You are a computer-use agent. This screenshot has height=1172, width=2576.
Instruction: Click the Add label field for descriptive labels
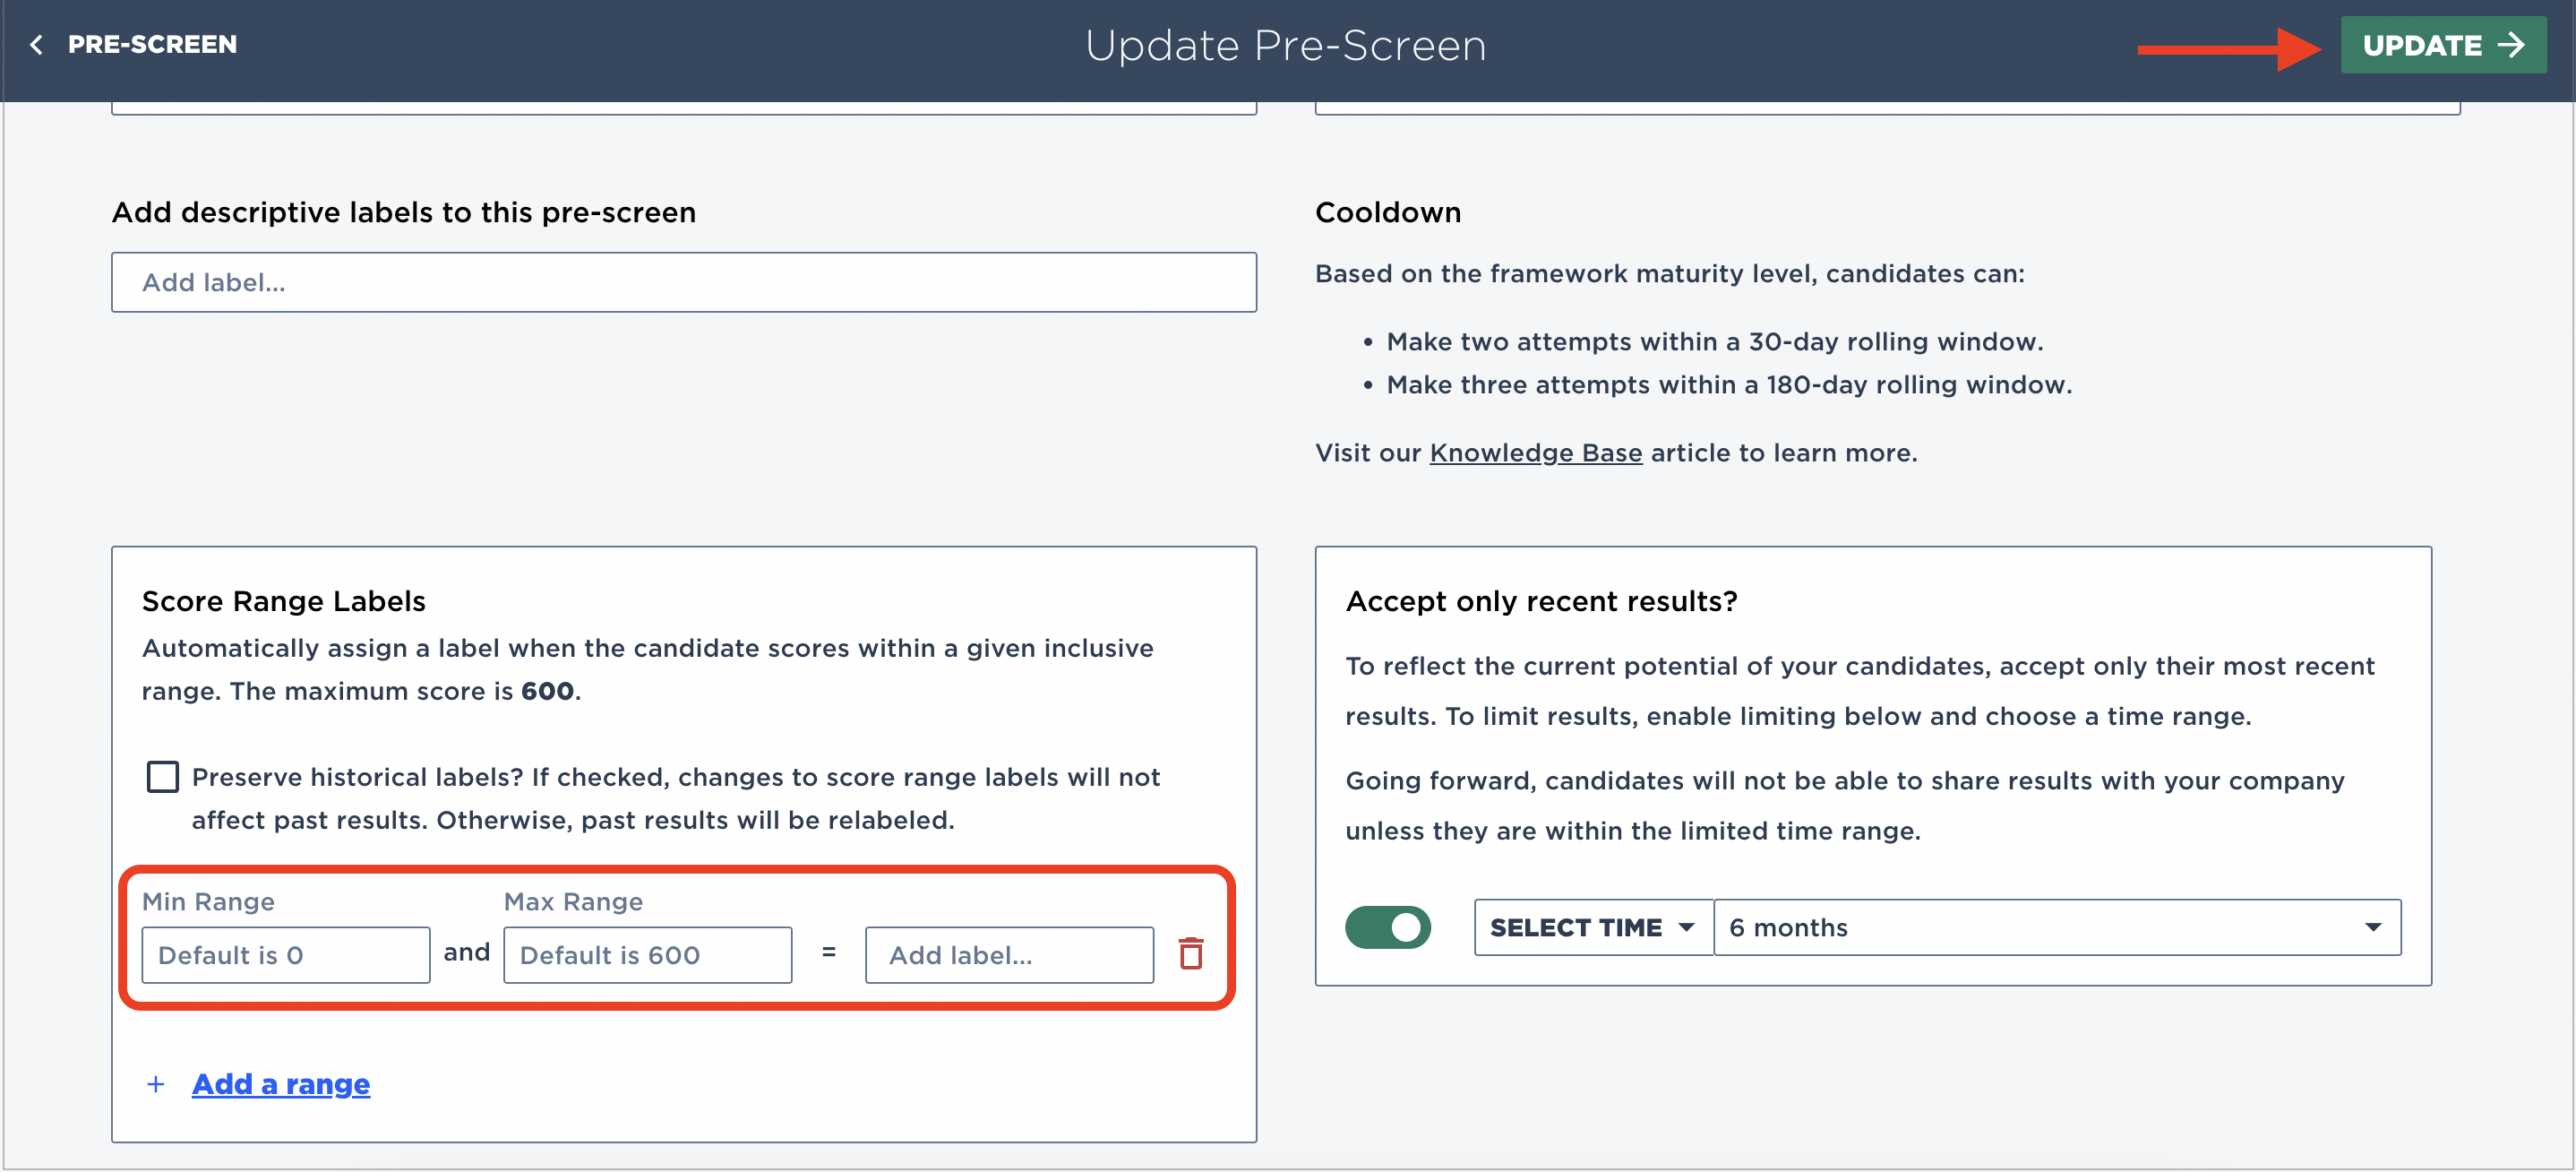(x=684, y=282)
